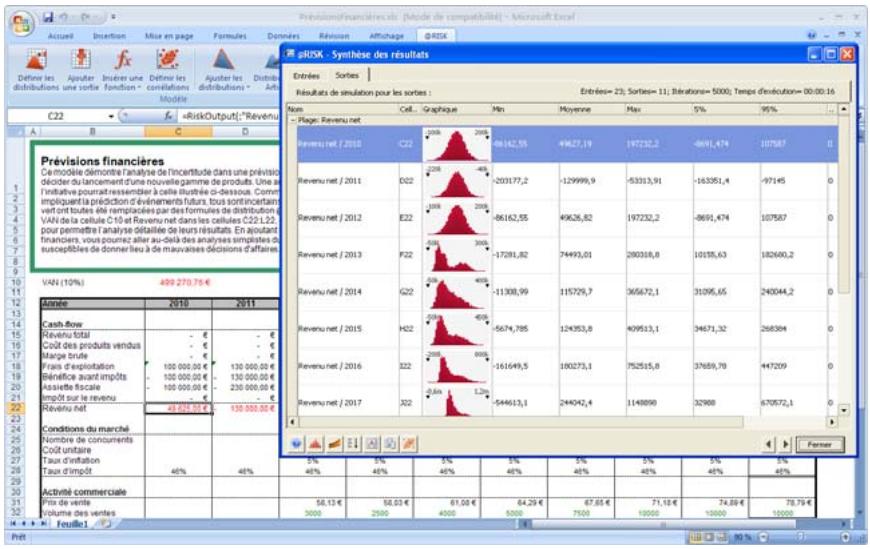Select the Feuille1 sheet tab
This screenshot has width=870, height=549.
(72, 523)
